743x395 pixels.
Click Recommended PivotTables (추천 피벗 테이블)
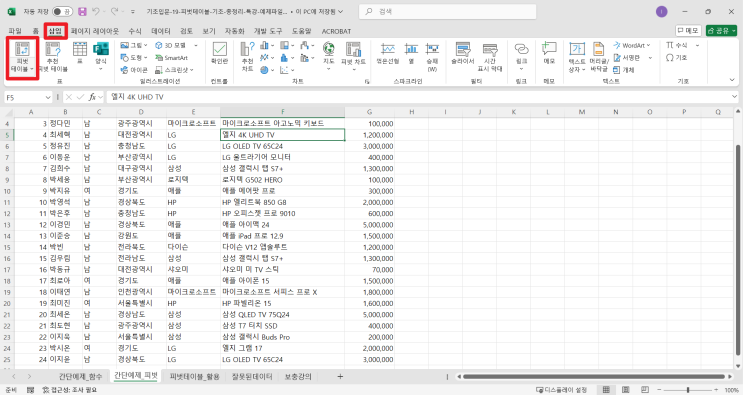point(53,57)
